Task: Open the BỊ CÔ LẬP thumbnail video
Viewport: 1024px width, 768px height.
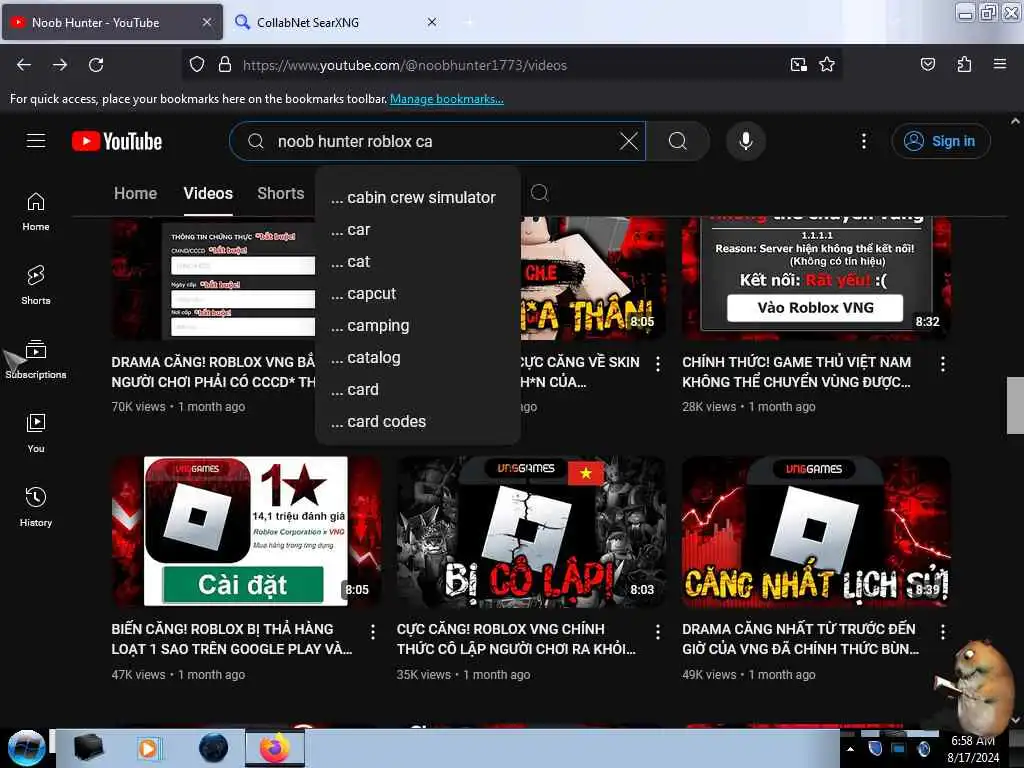Action: (531, 531)
